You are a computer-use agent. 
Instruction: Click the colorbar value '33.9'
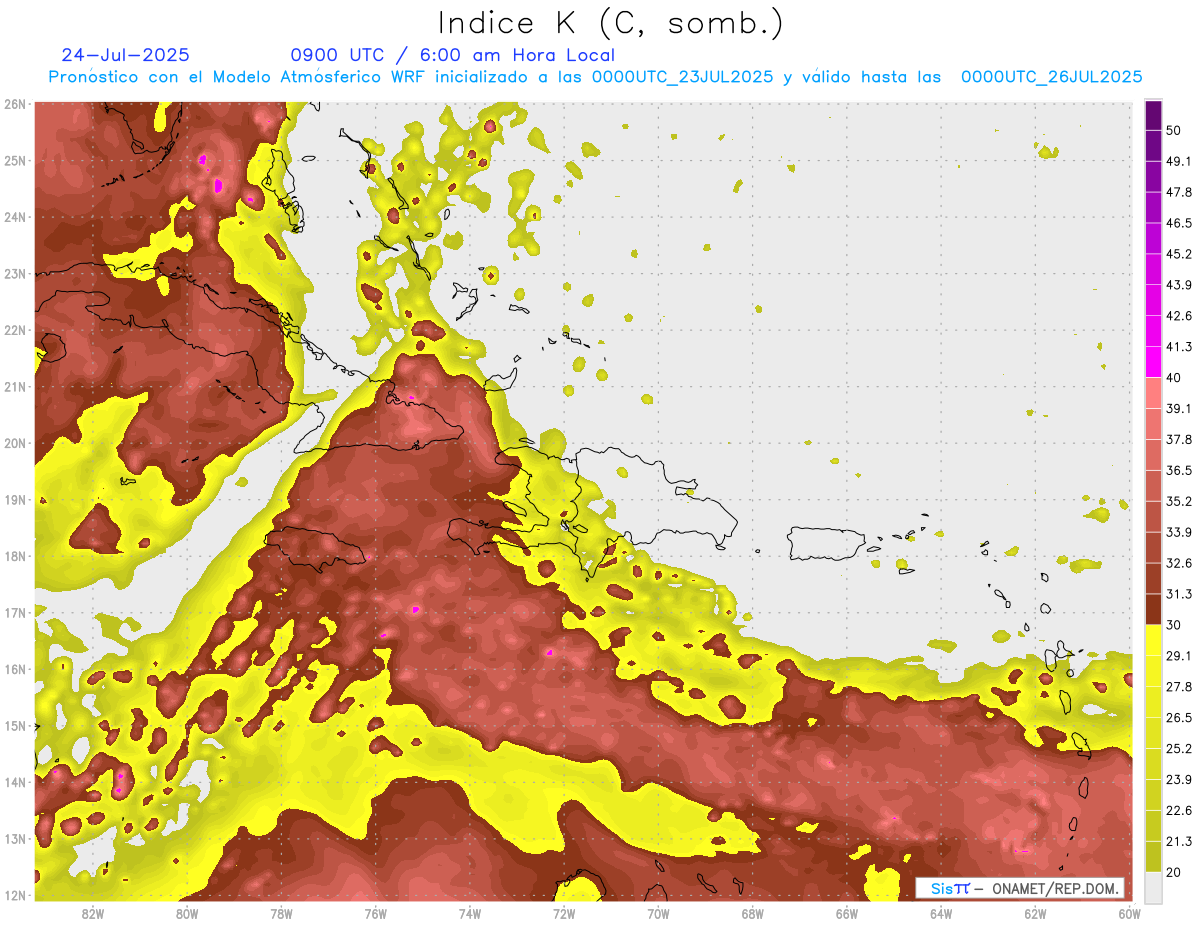(x=1179, y=532)
